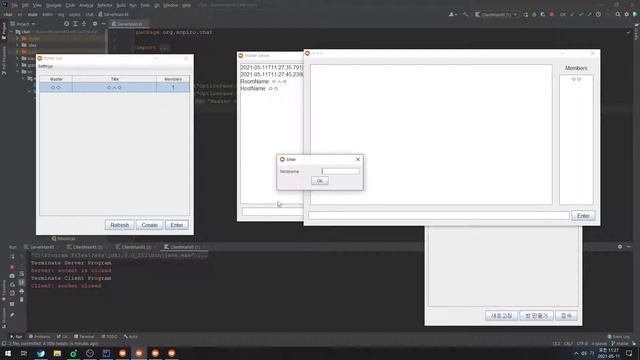640x360 pixels.
Task: Click the collapse all icon in Project panel
Action: tap(84, 24)
